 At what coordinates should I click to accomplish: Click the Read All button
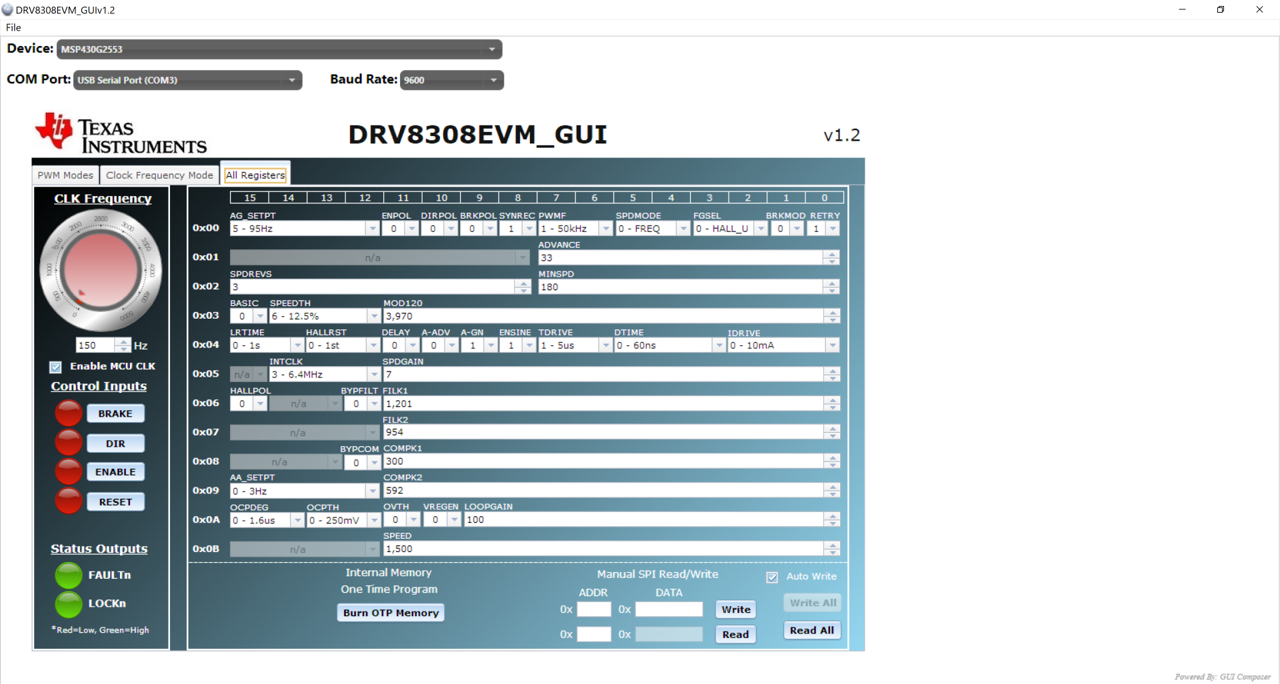(x=812, y=630)
